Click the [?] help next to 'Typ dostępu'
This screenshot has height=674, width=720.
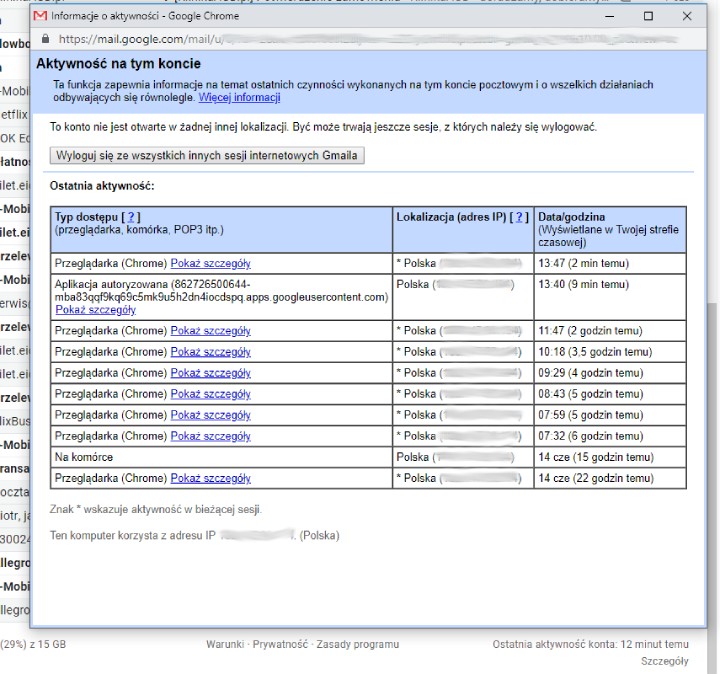(x=130, y=217)
